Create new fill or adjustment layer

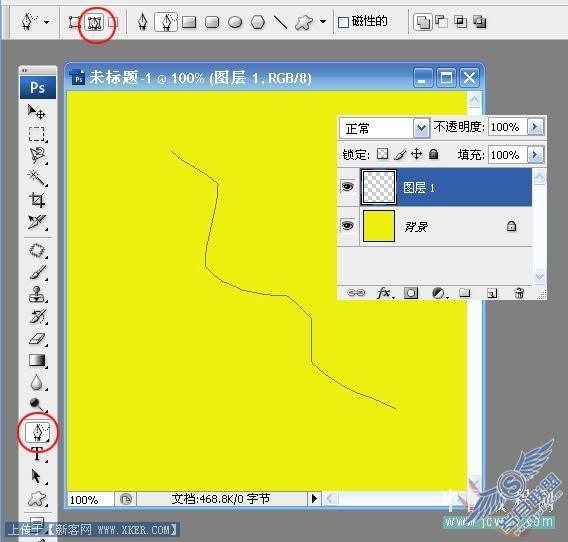[x=439, y=293]
